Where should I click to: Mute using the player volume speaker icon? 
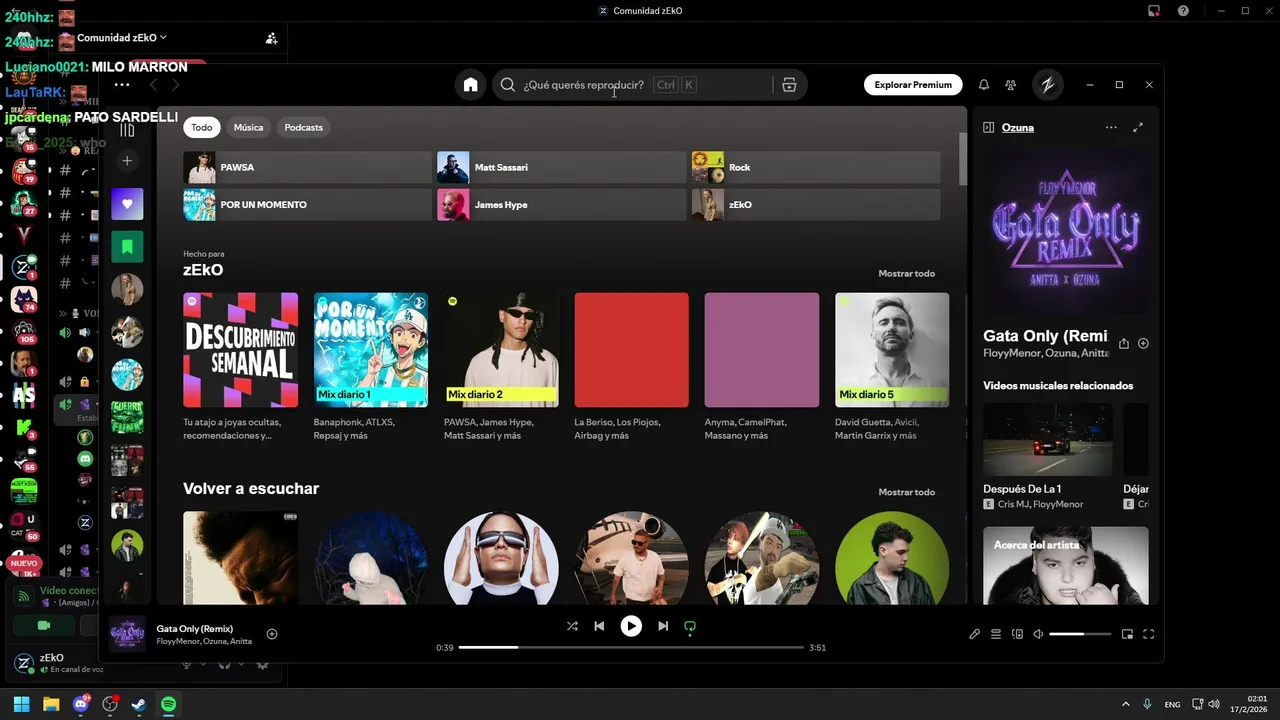pyautogui.click(x=1038, y=634)
